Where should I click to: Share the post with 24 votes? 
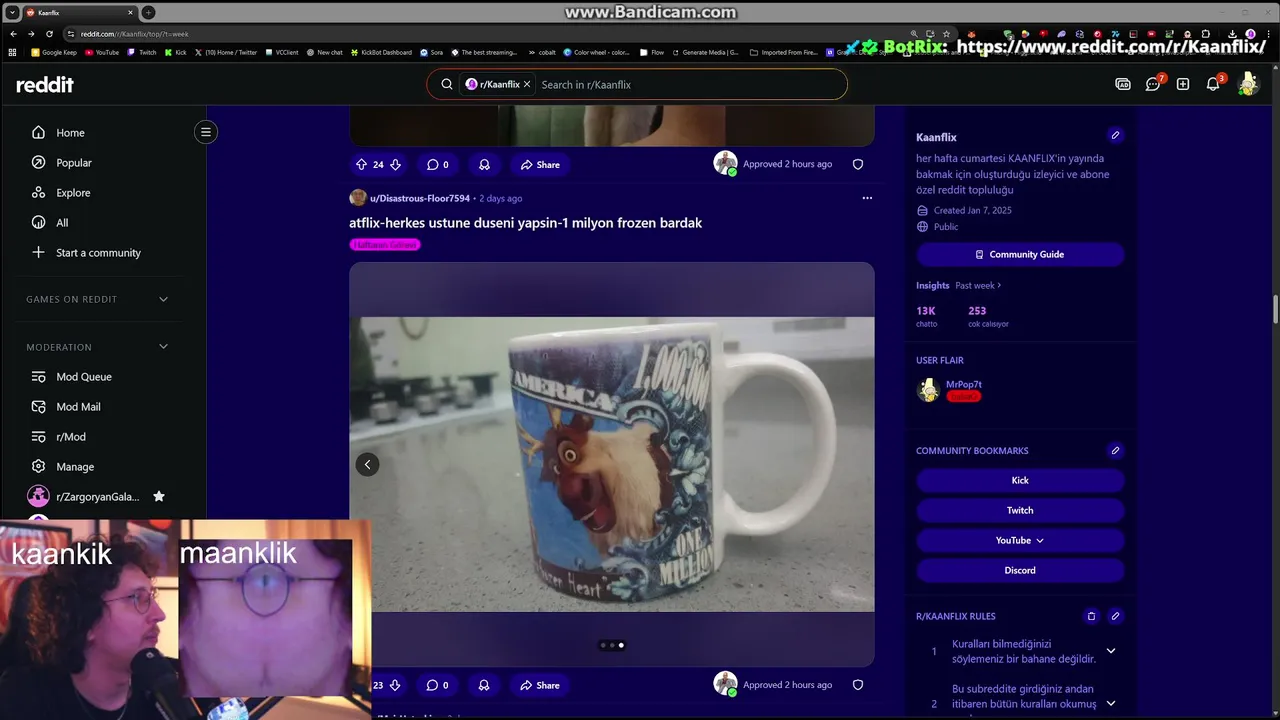point(540,165)
